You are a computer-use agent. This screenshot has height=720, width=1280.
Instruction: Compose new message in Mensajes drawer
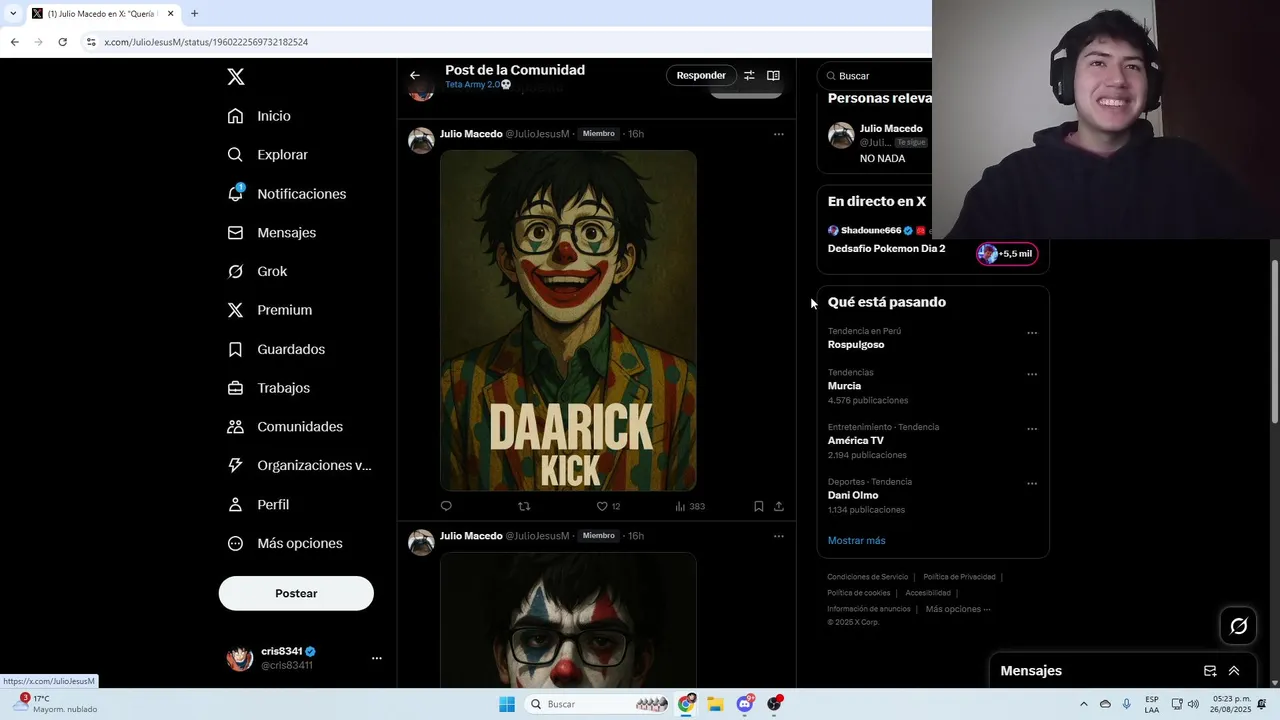(1210, 671)
